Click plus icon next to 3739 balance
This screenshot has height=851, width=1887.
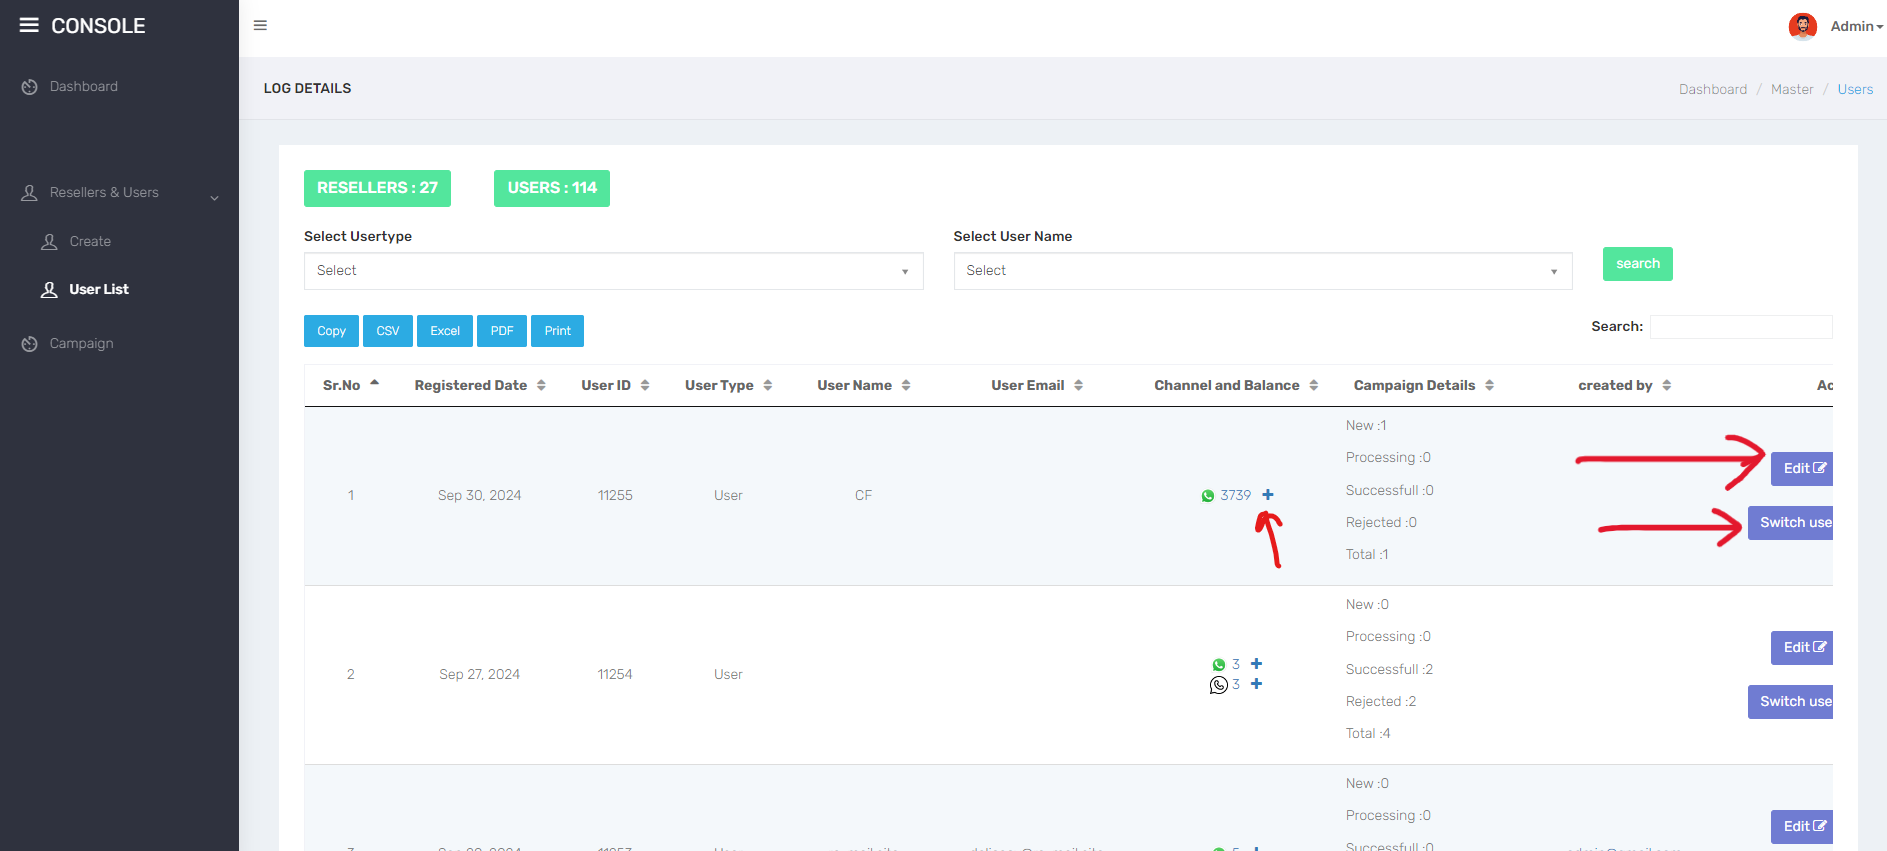pos(1268,495)
